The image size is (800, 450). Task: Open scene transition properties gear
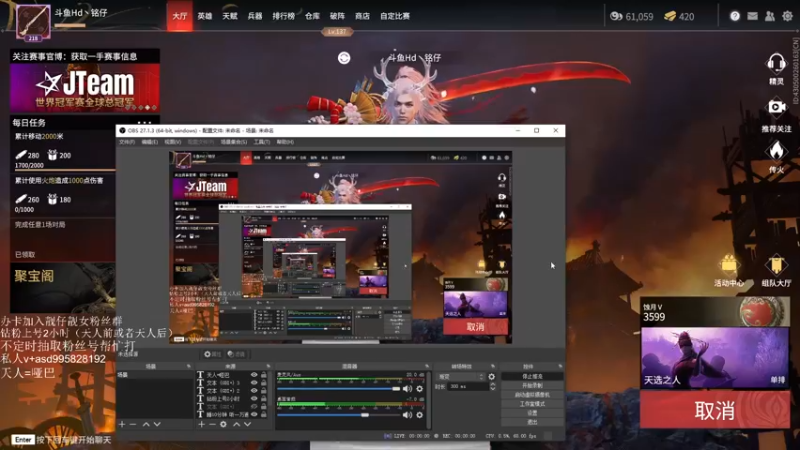pyautogui.click(x=491, y=377)
